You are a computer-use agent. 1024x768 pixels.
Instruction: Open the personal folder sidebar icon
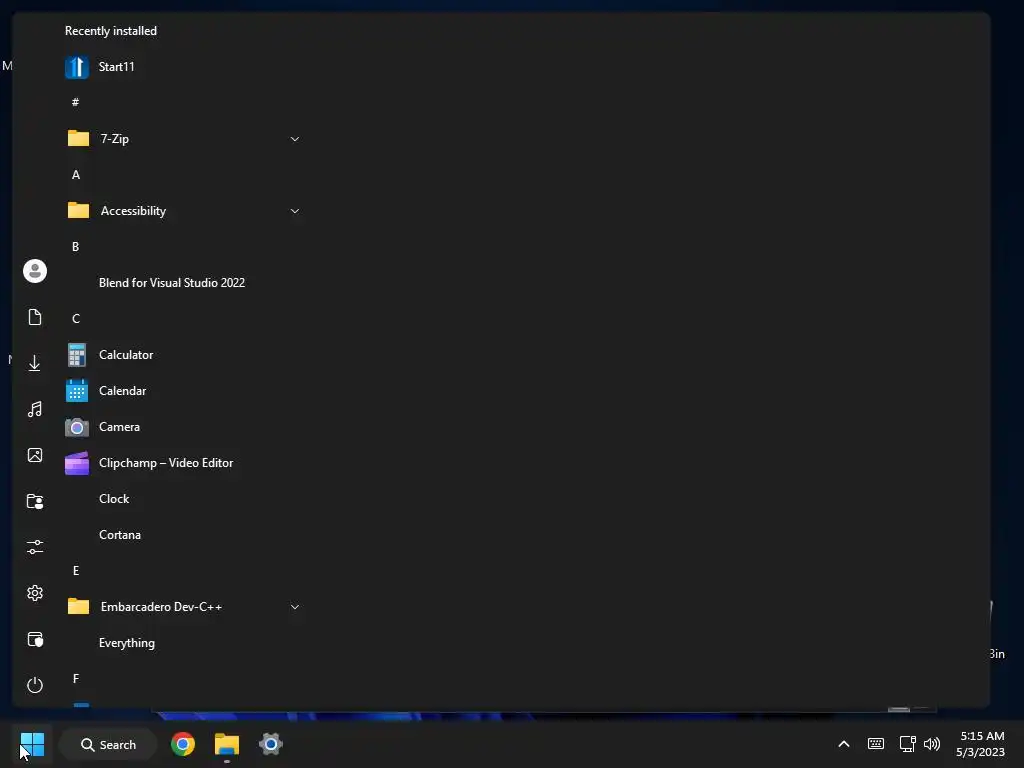coord(35,501)
